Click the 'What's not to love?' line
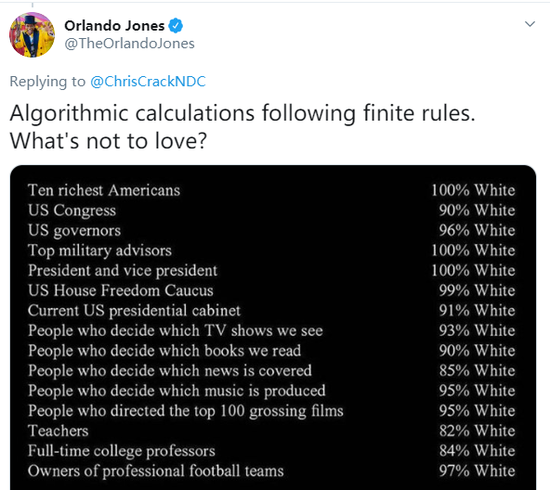The width and height of the screenshot is (550, 490). pyautogui.click(x=108, y=141)
